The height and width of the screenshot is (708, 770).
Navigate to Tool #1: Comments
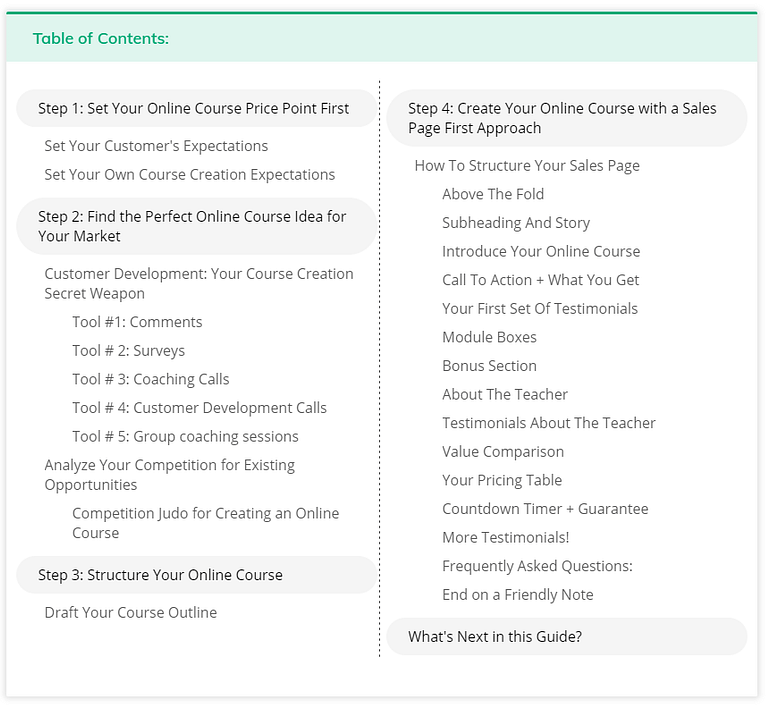137,322
